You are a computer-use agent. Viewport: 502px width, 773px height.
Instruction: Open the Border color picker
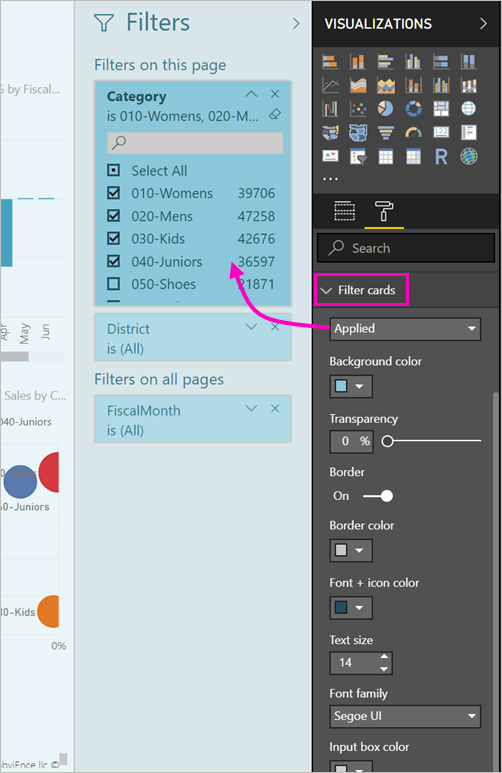[x=351, y=550]
